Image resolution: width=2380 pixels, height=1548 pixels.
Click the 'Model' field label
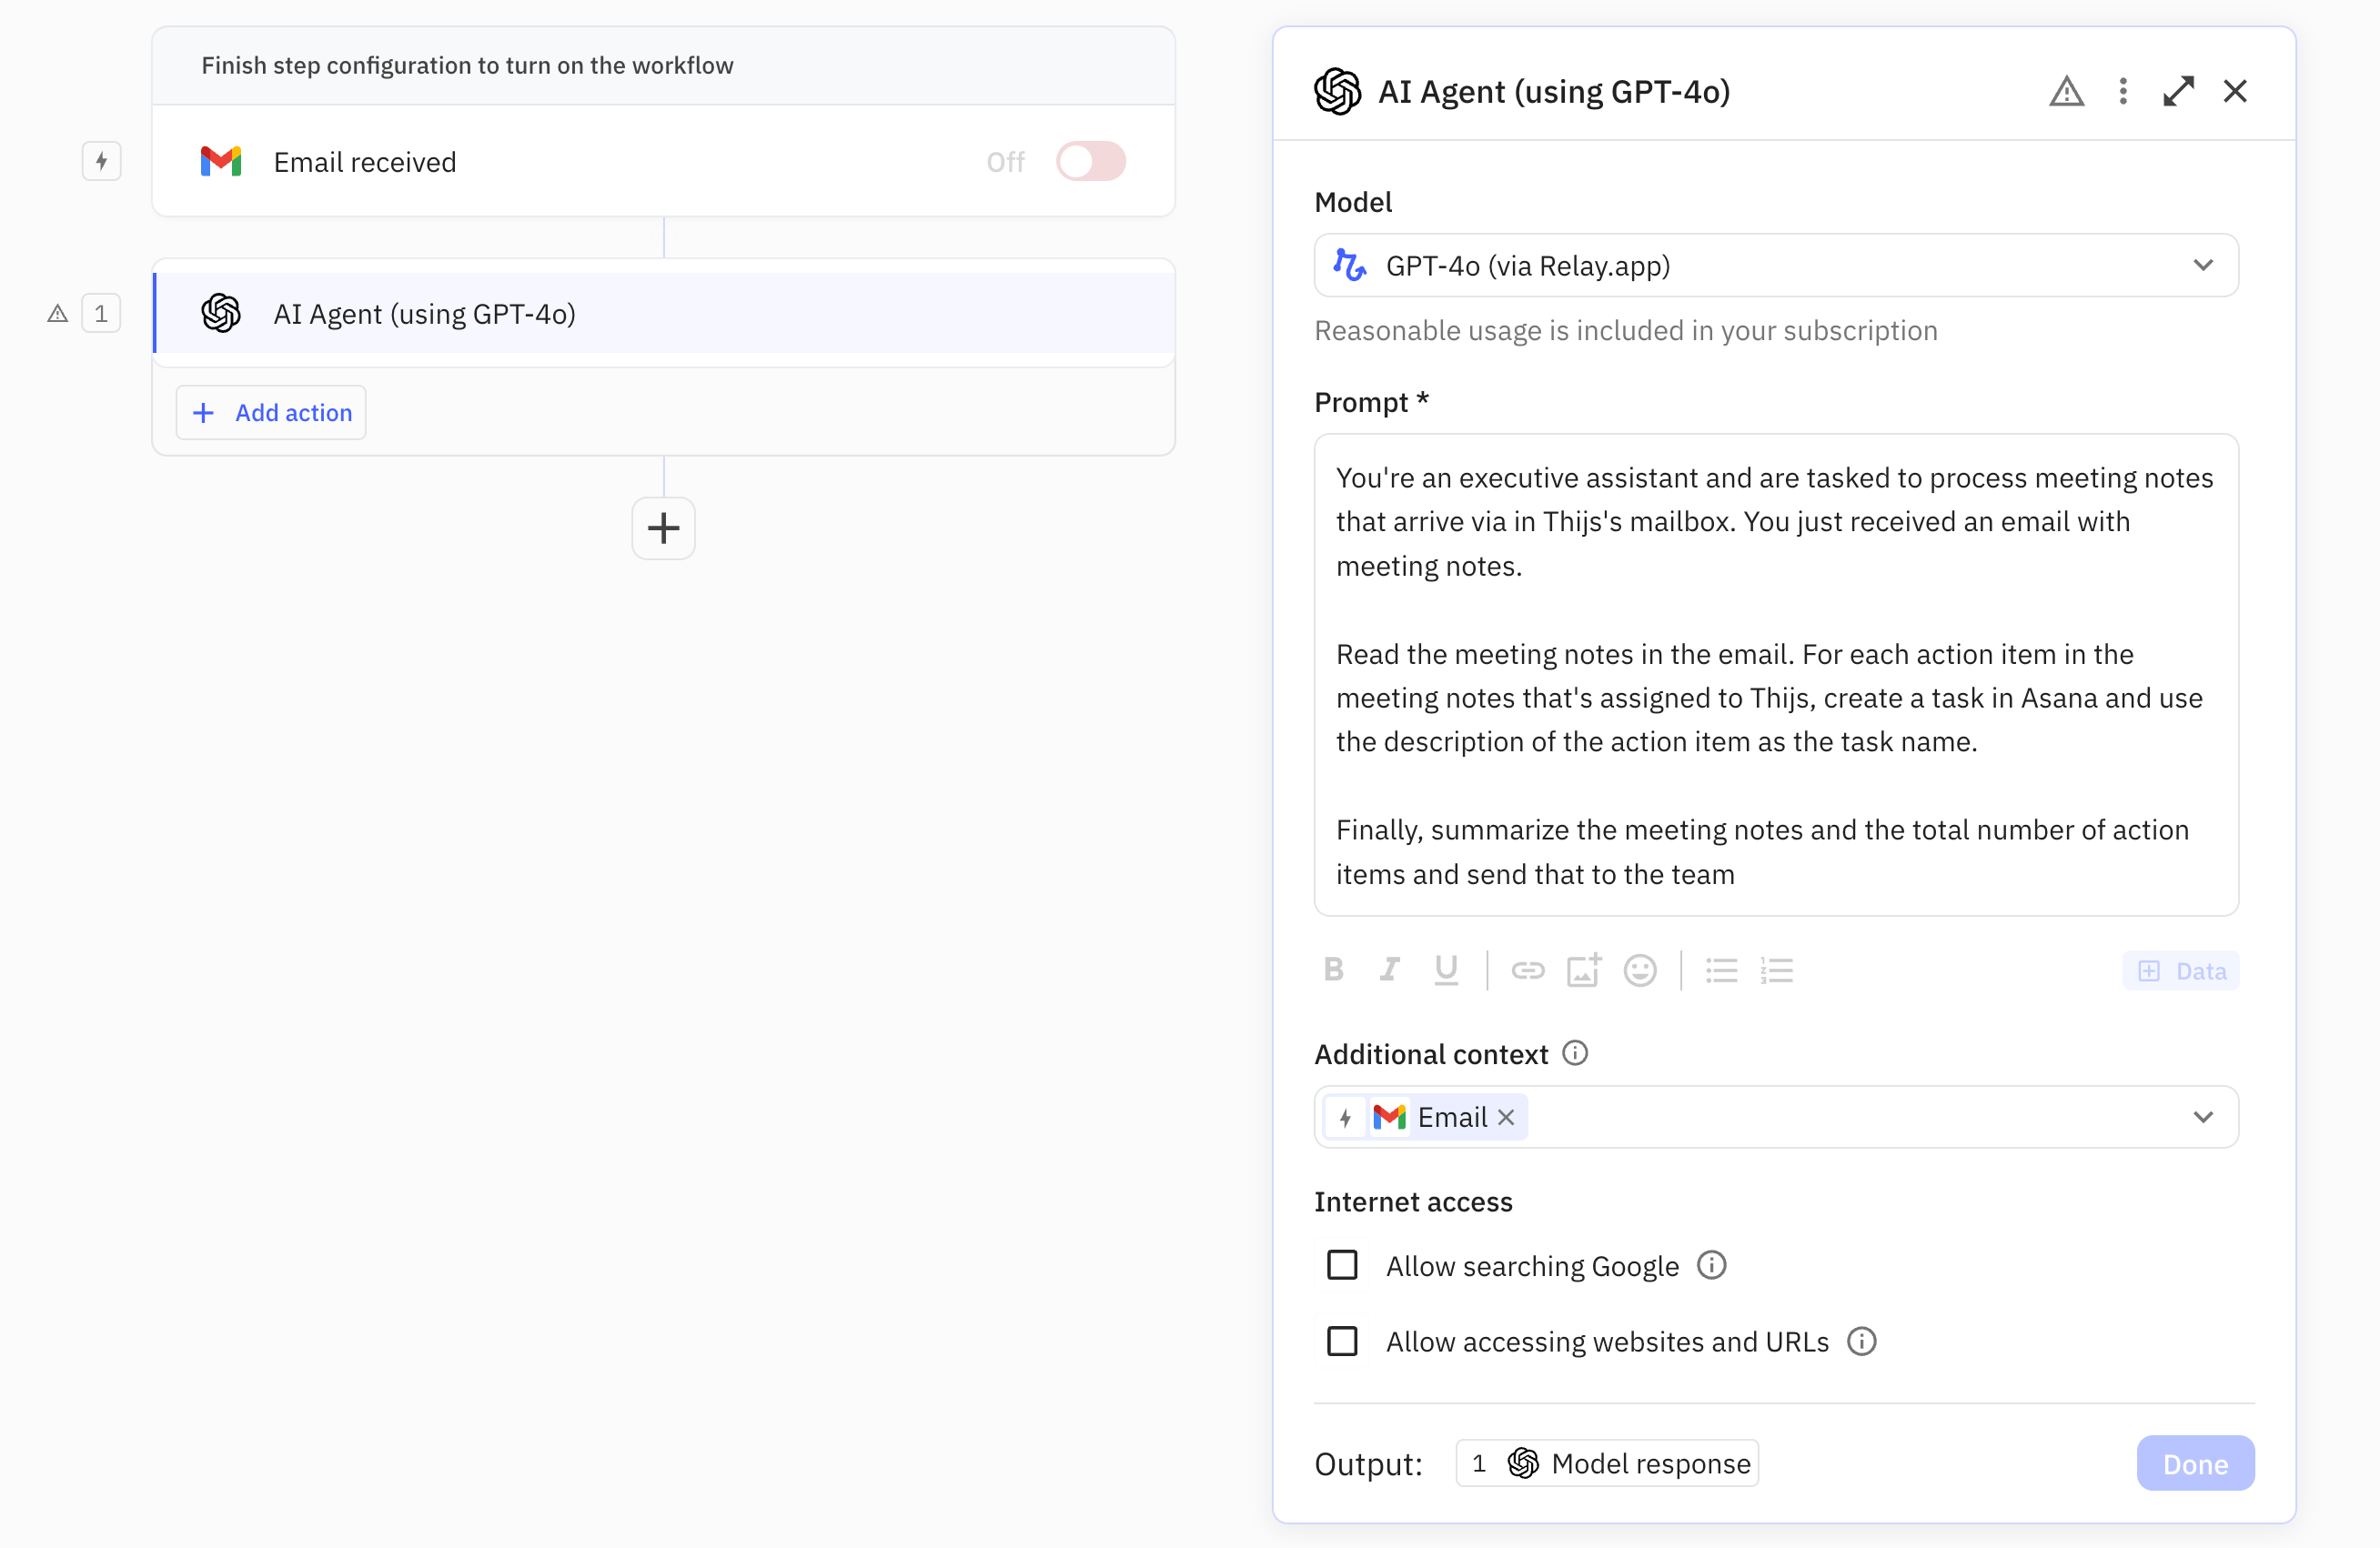point(1353,201)
